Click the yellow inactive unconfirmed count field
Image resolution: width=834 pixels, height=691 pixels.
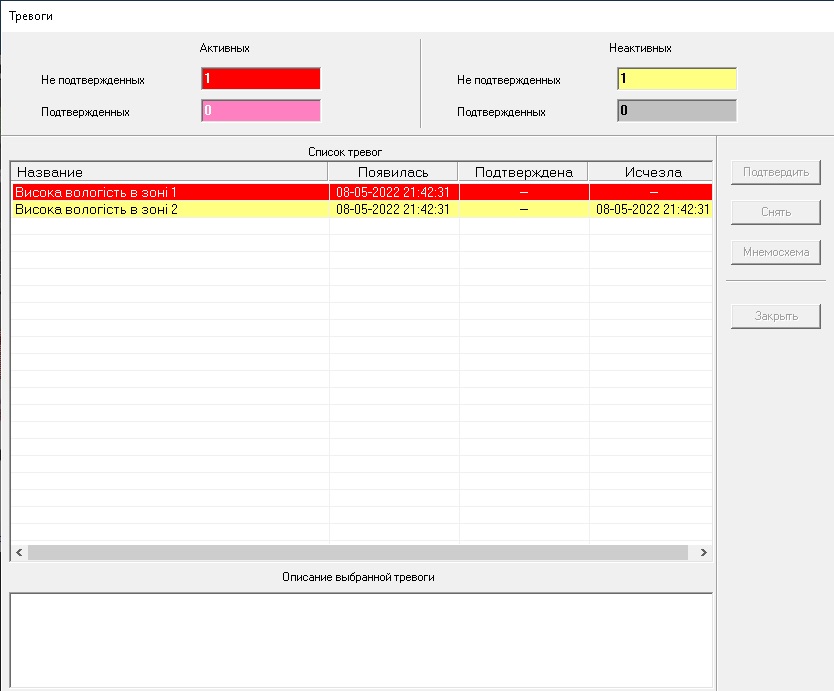point(677,79)
